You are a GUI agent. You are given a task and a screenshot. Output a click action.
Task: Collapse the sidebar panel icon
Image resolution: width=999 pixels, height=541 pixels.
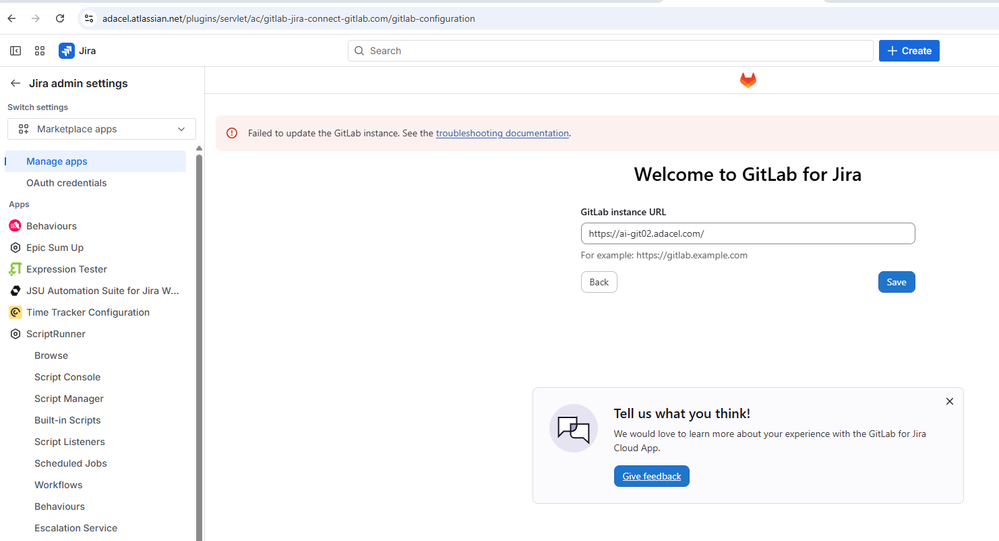pos(15,51)
